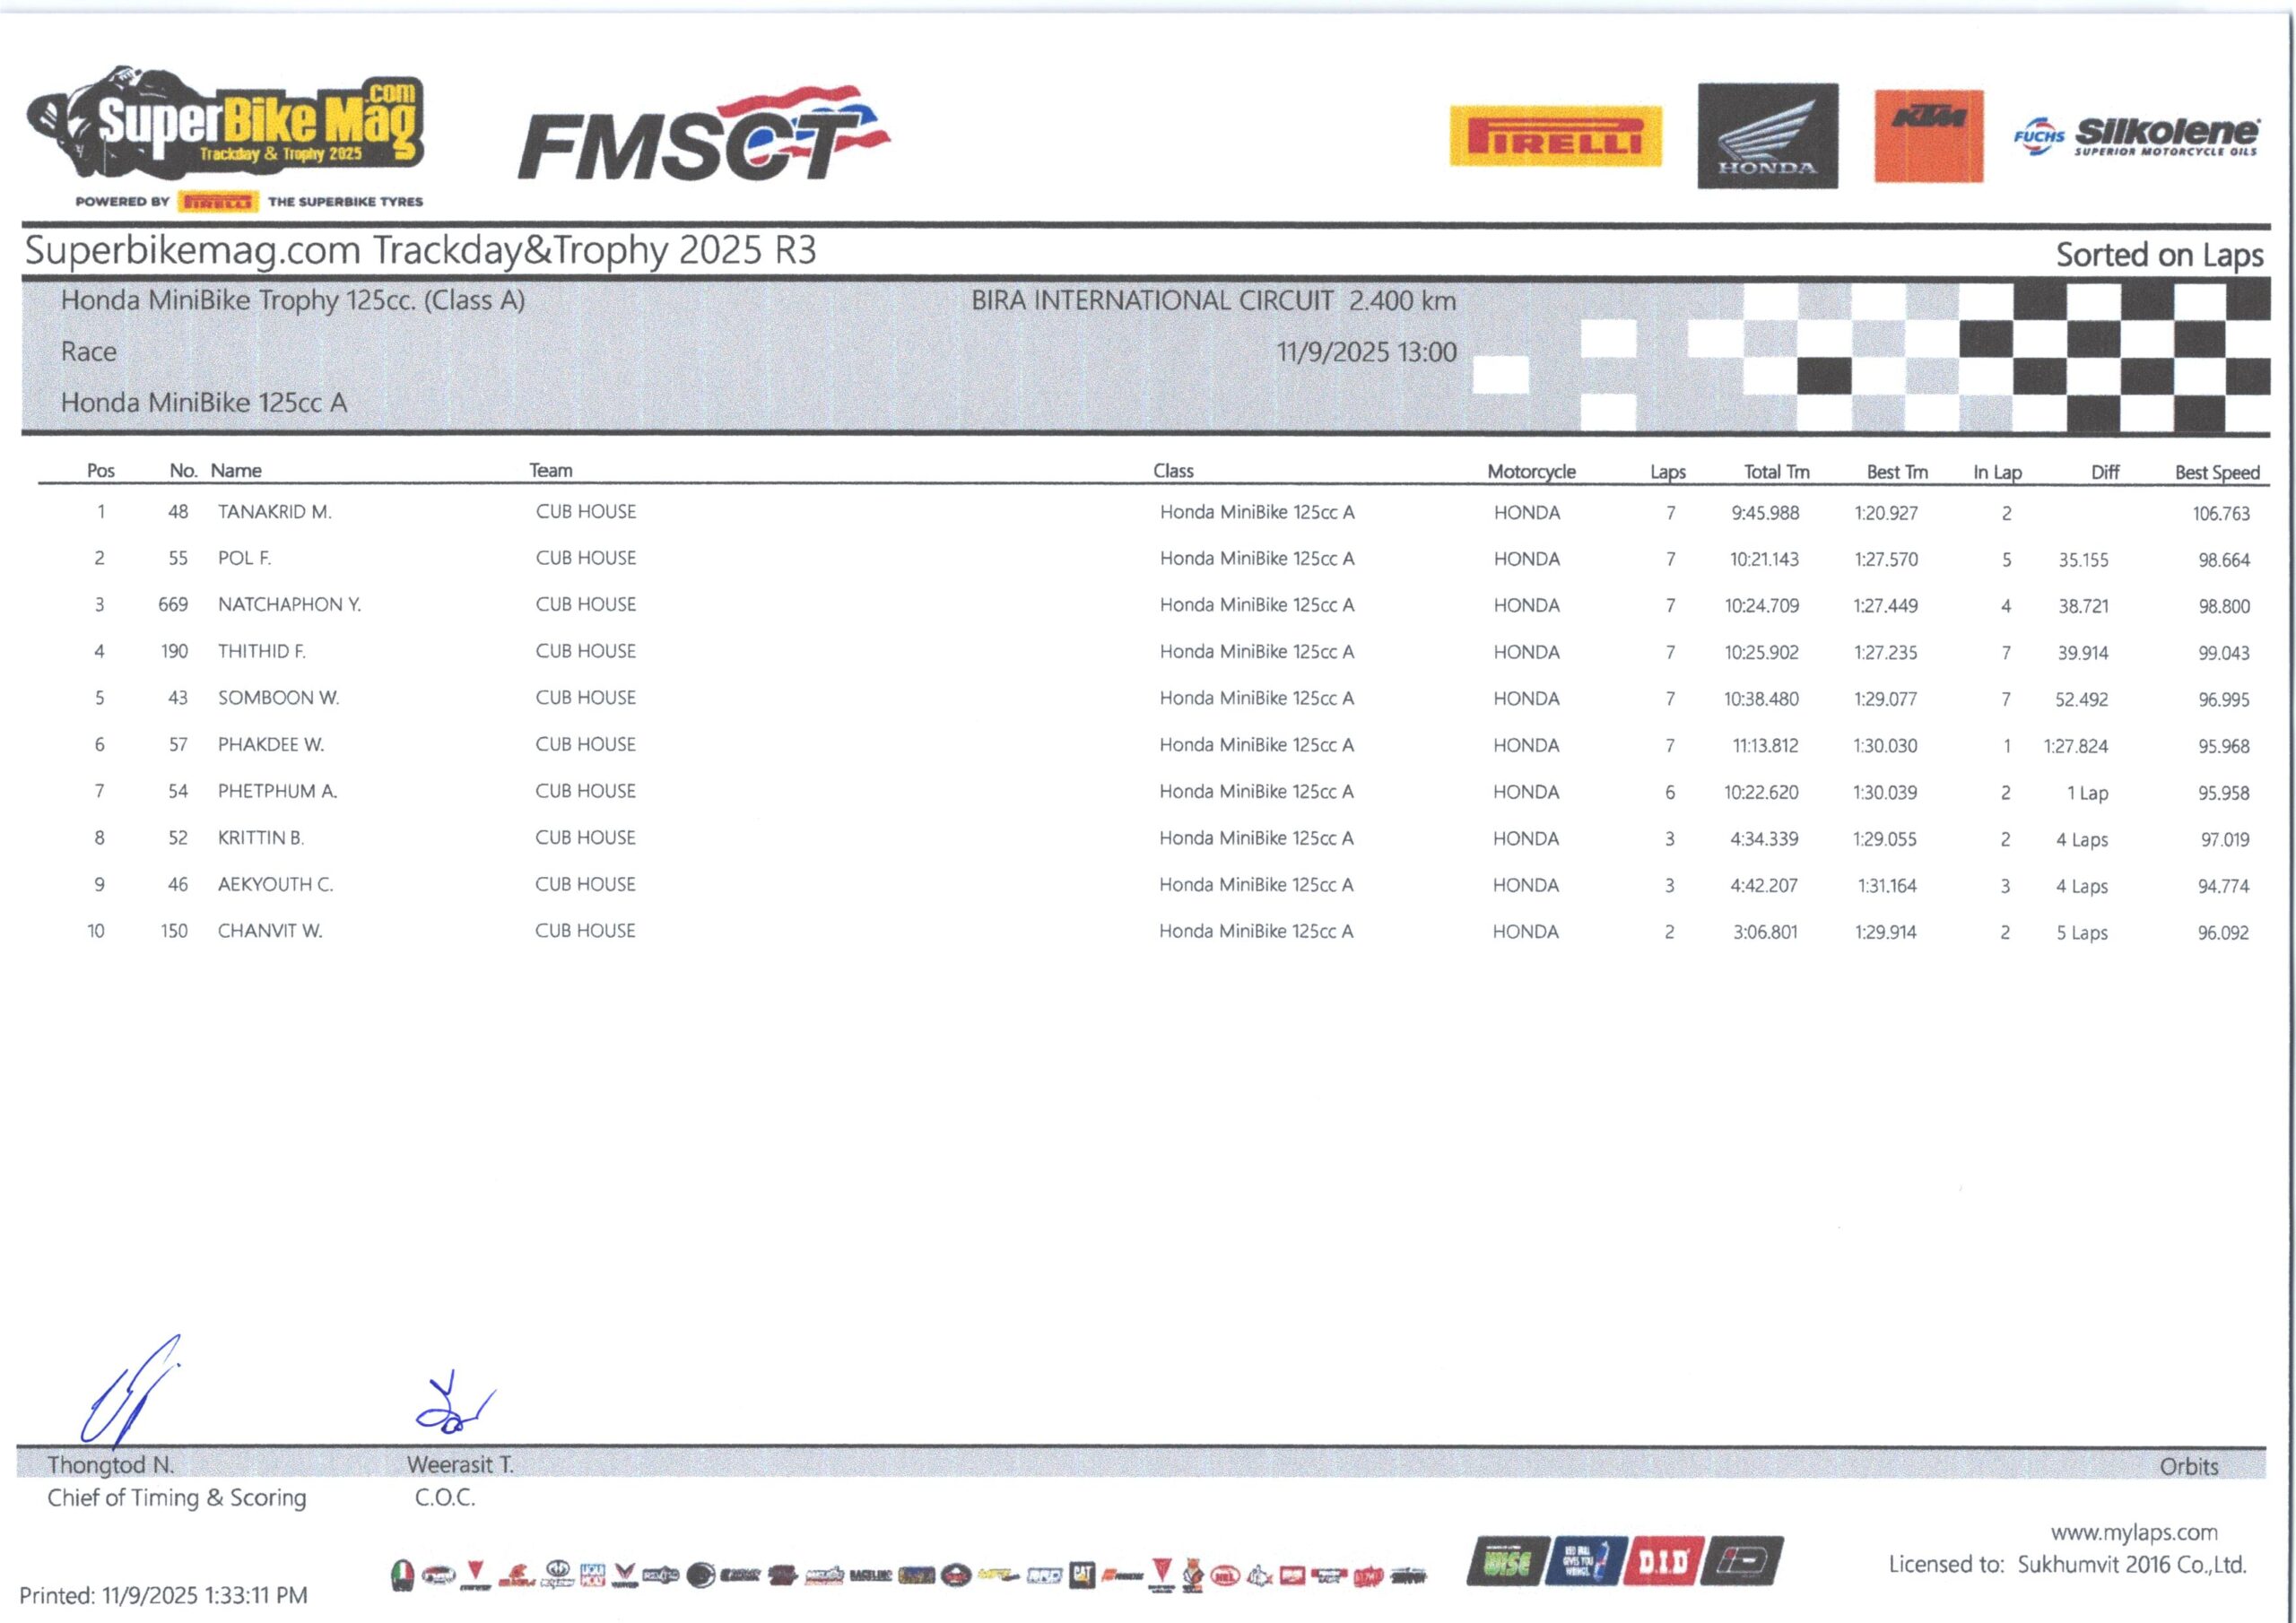2296x1623 pixels.
Task: Click the Laps column header
Action: [1667, 472]
